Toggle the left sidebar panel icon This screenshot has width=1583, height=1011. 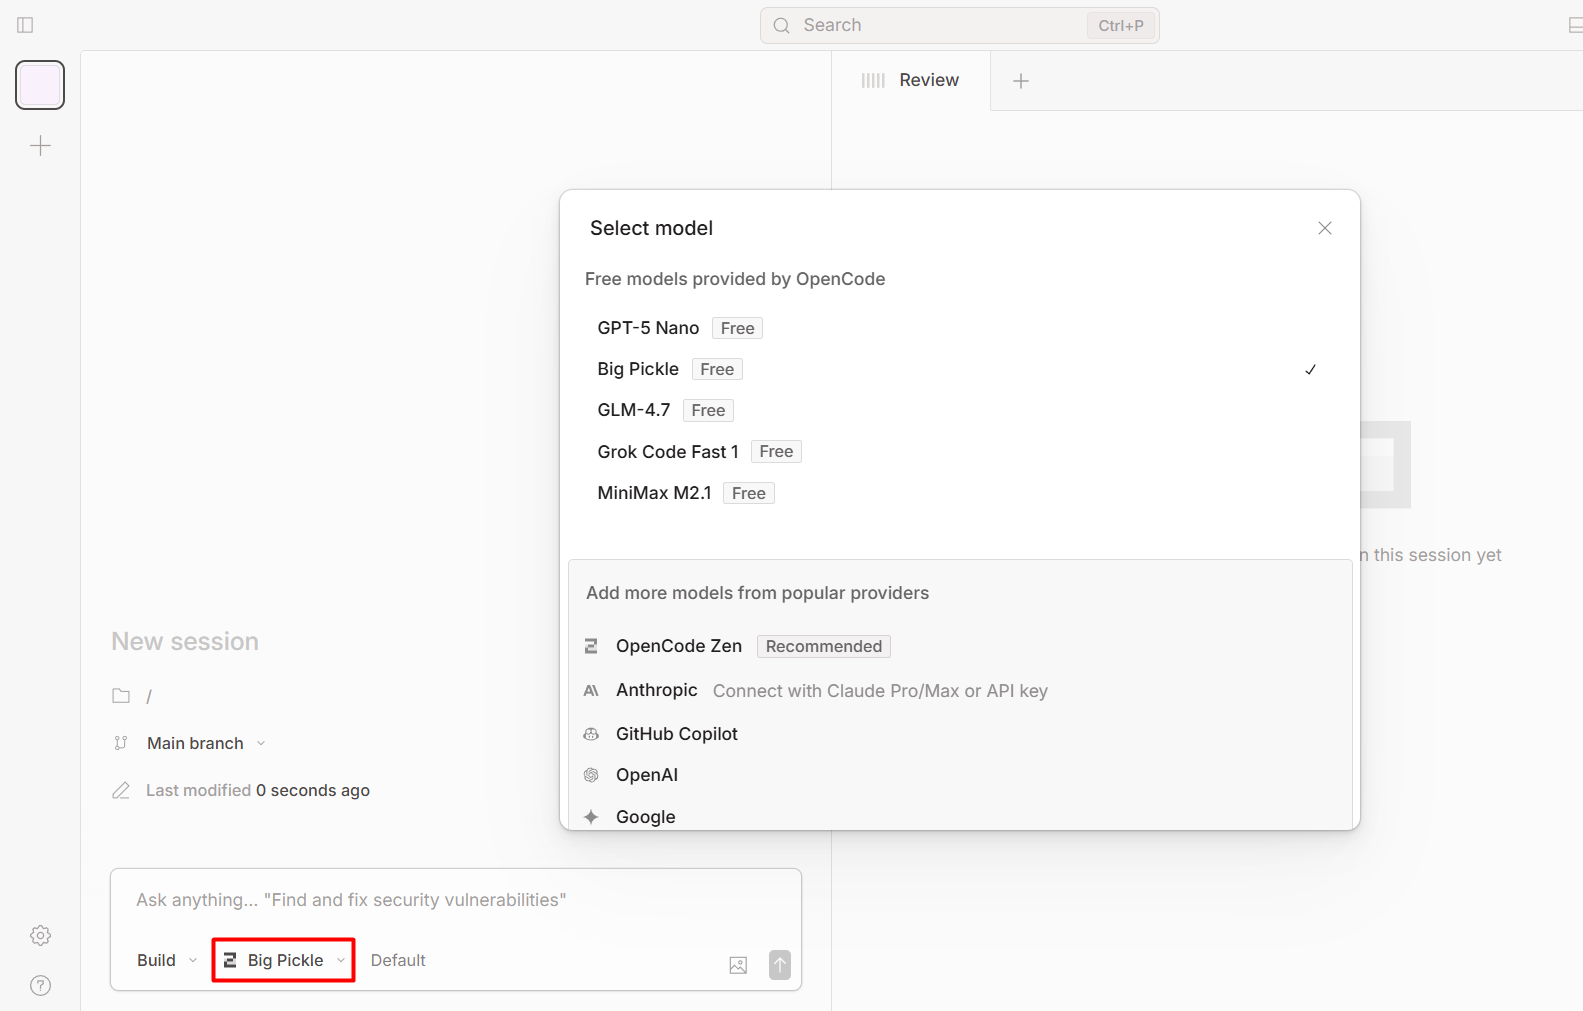pyautogui.click(x=26, y=25)
